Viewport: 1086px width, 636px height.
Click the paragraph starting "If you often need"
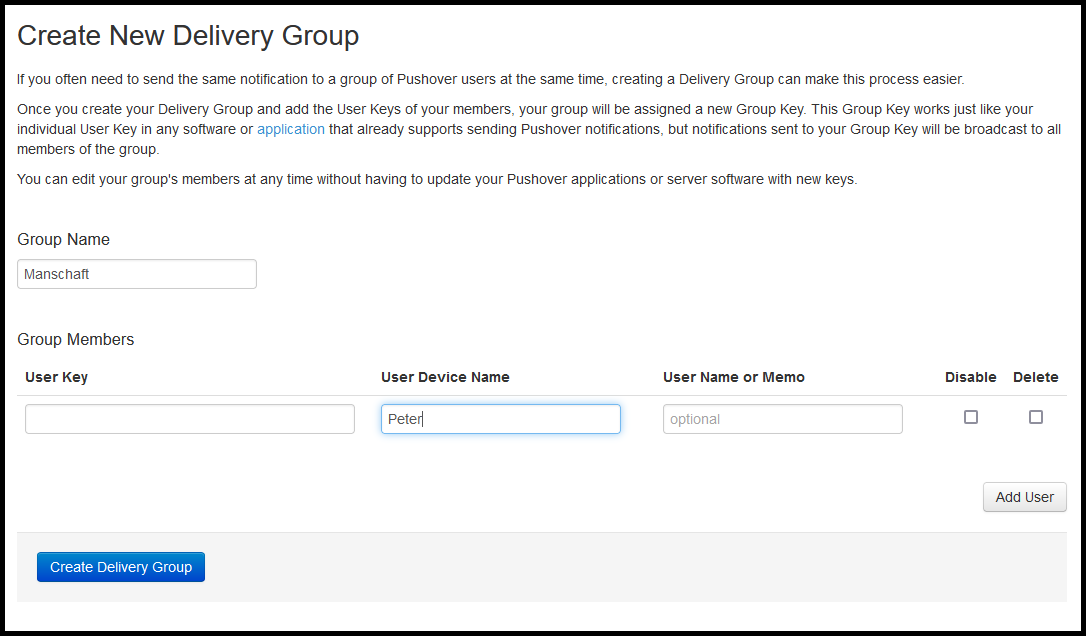pyautogui.click(x=490, y=80)
